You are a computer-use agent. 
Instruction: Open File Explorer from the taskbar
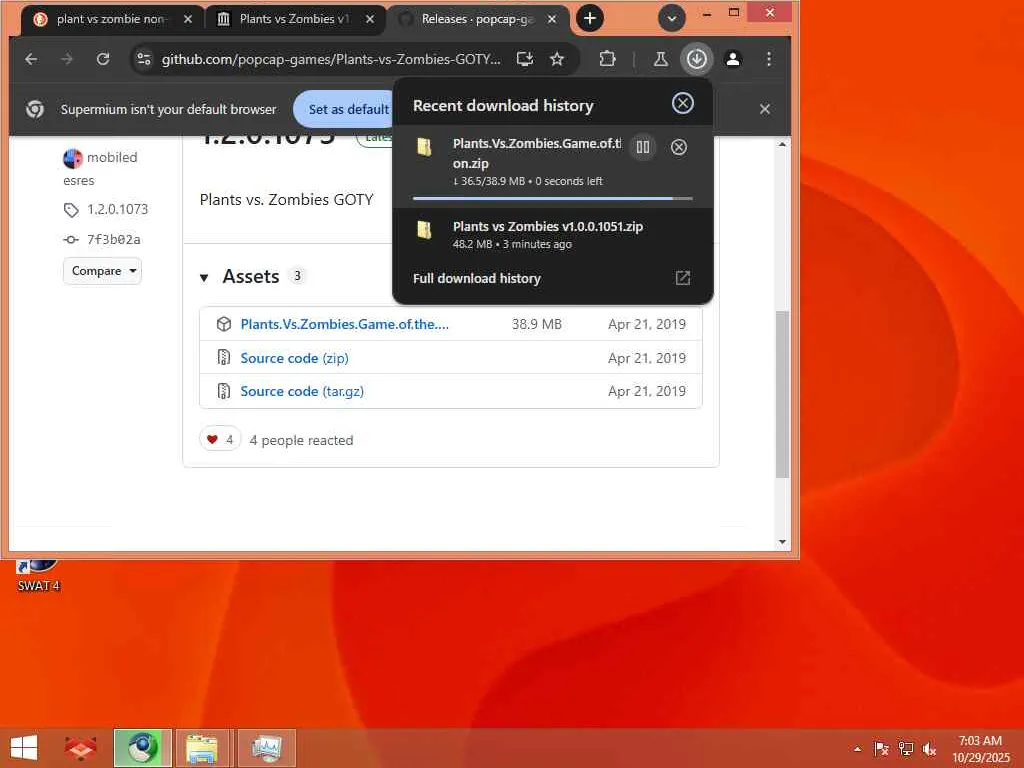[x=202, y=748]
